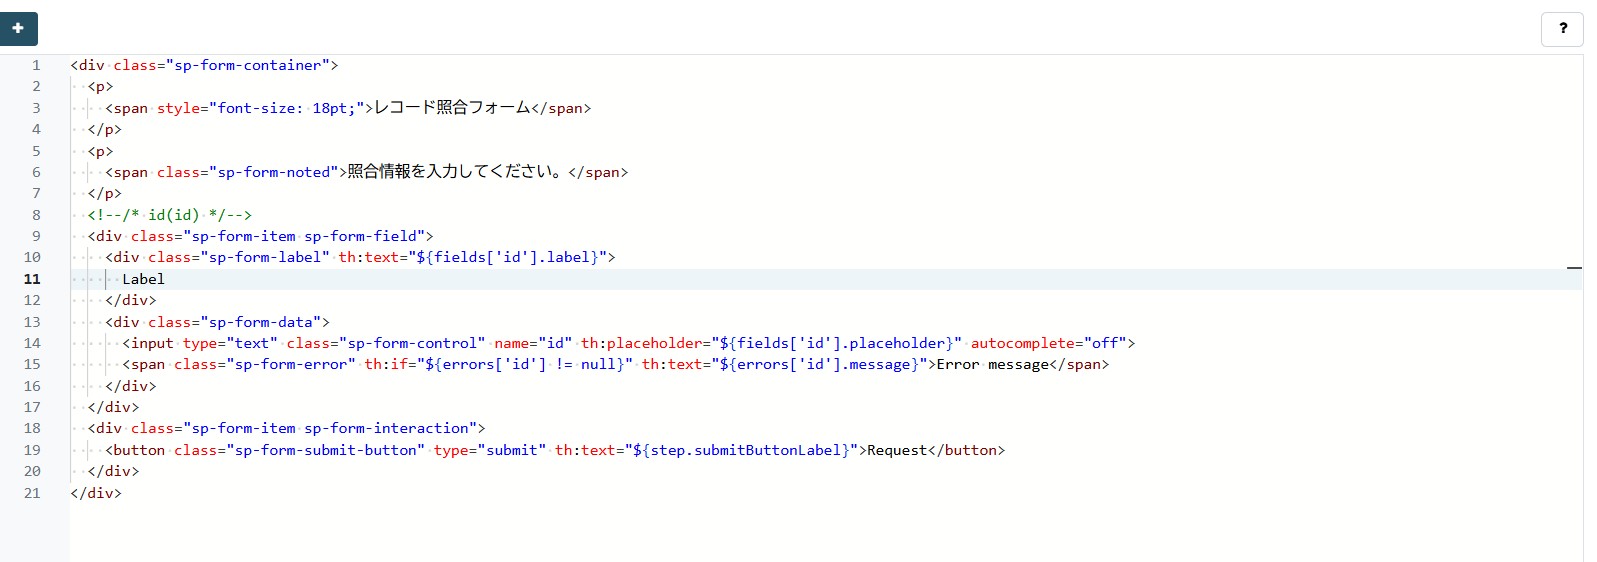Click the 'sp-form-control' class value

click(413, 343)
